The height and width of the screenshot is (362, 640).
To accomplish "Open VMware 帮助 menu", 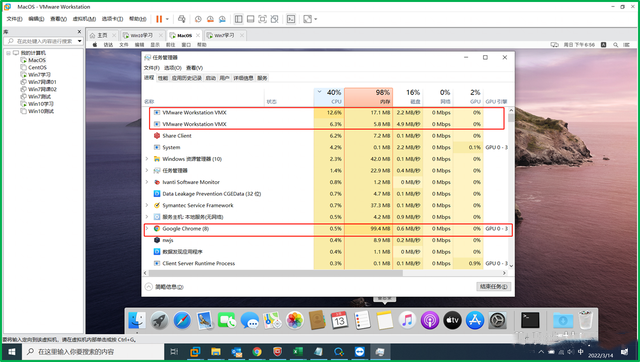I will 138,19.
